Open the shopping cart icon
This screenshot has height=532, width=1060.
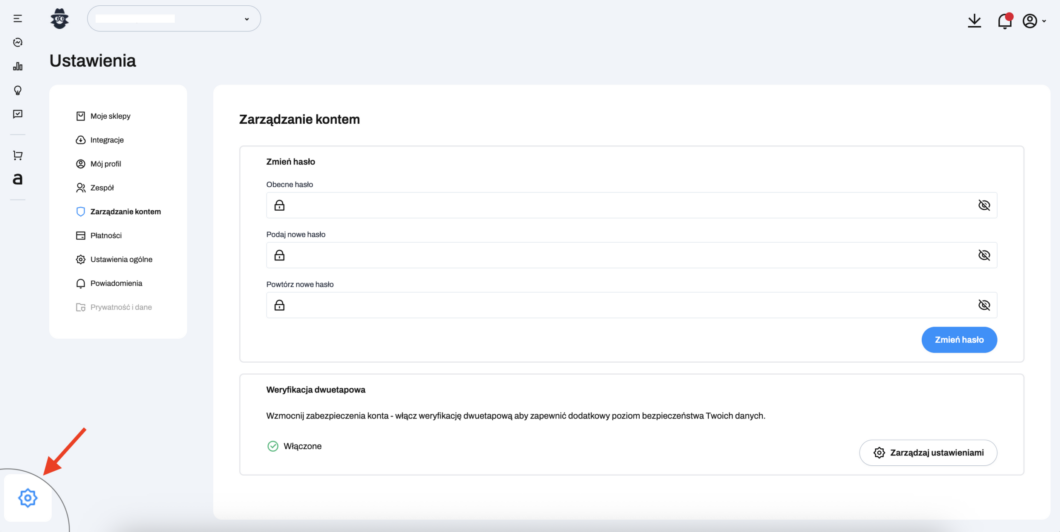click(x=17, y=155)
